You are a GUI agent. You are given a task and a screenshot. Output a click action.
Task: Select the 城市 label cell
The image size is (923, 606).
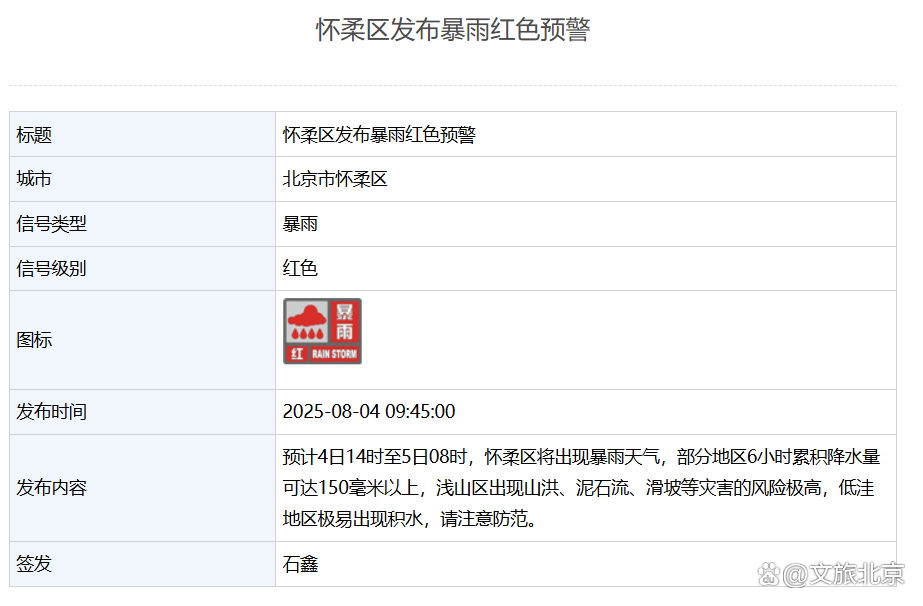click(34, 180)
